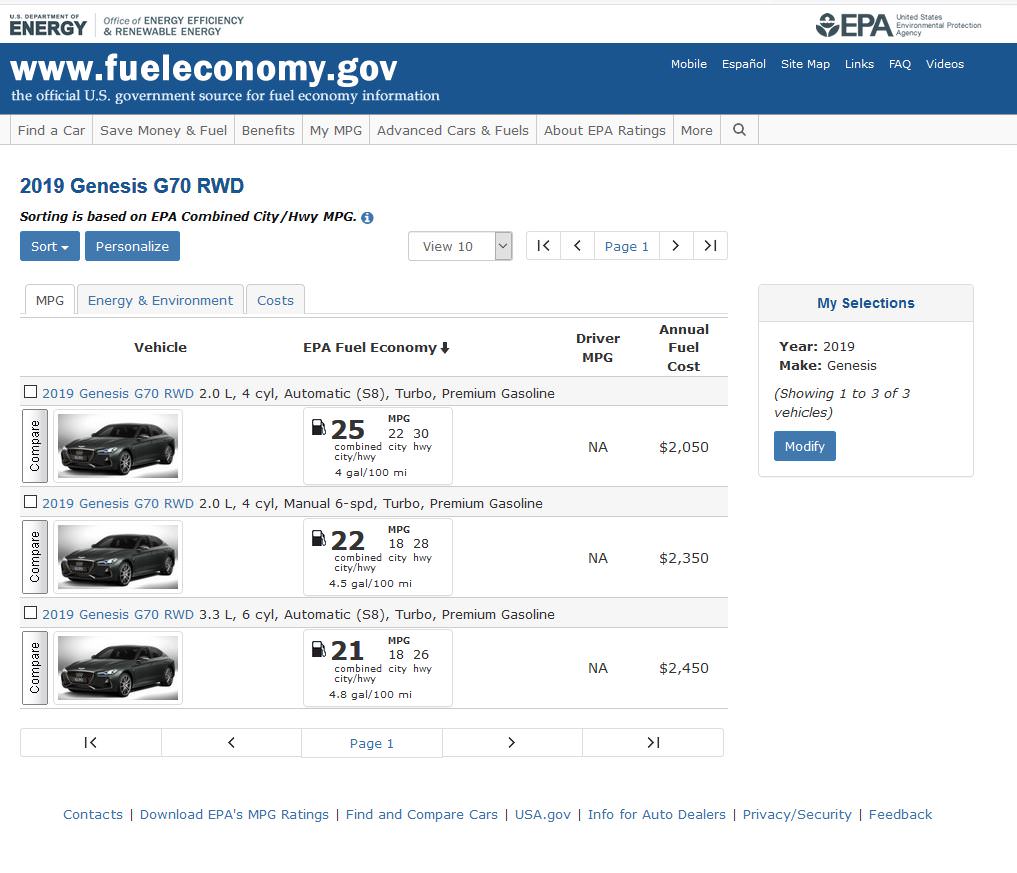
Task: Click the Personalize button
Action: coord(132,246)
